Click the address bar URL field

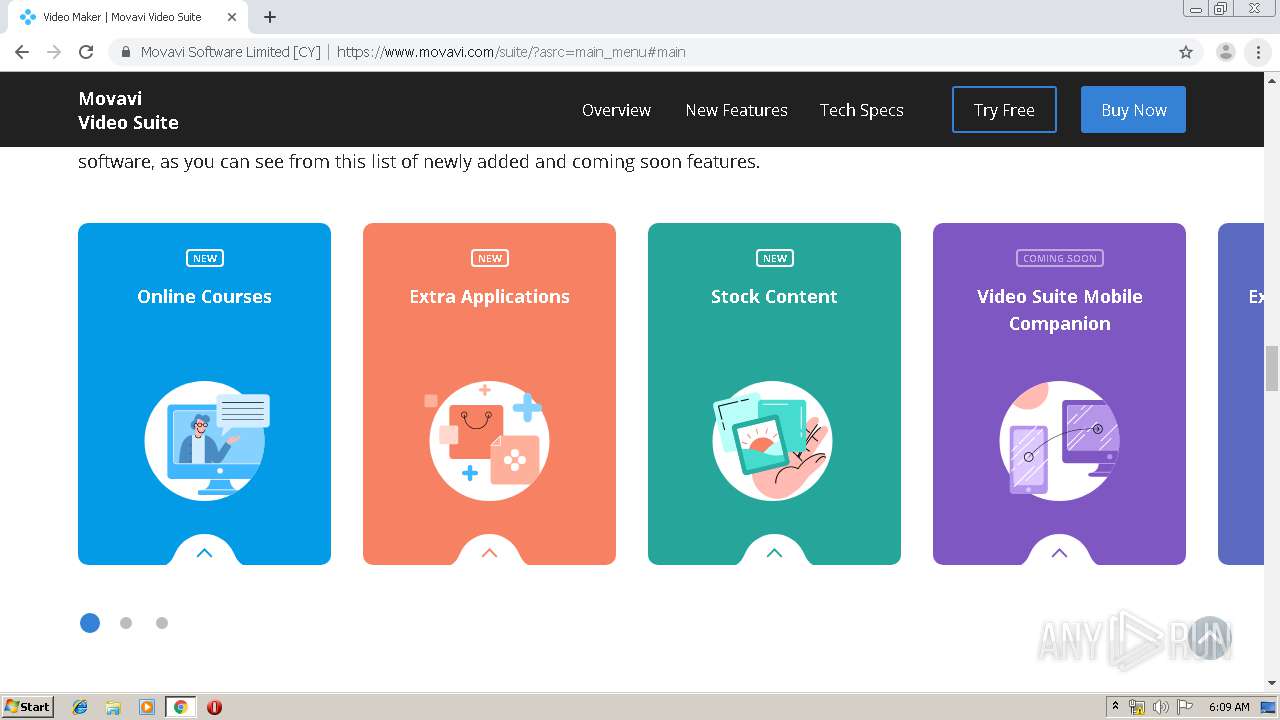(640, 52)
